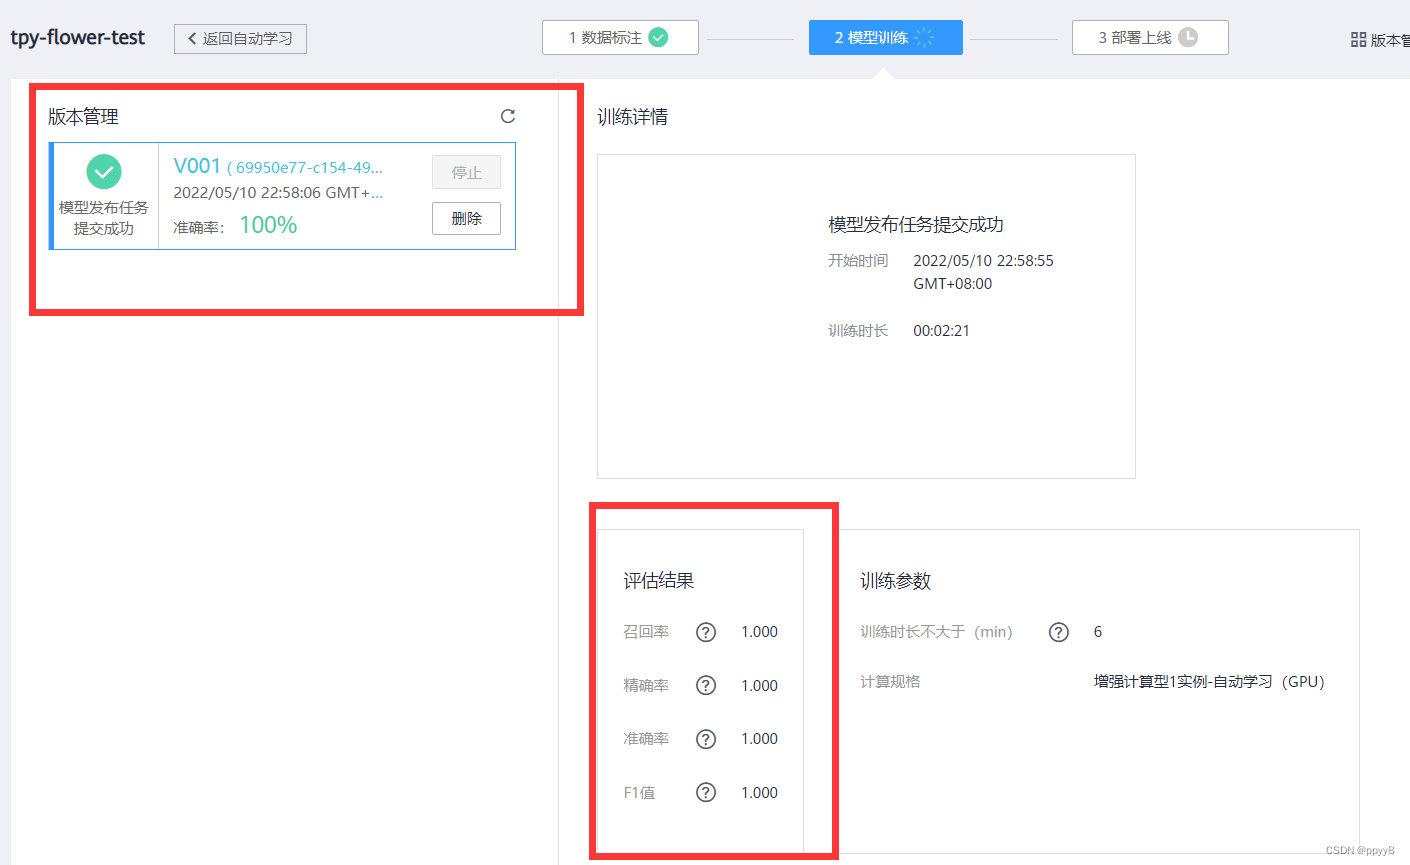The width and height of the screenshot is (1410, 865).
Task: Click help icon next to 训练时长不大于
Action: tap(1058, 632)
